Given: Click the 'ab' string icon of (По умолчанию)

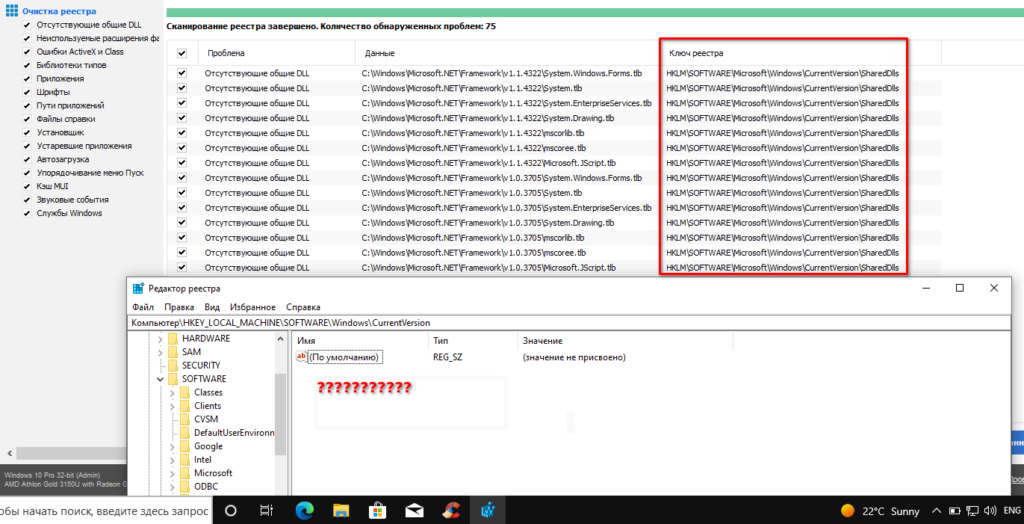Looking at the screenshot, I should coord(301,357).
